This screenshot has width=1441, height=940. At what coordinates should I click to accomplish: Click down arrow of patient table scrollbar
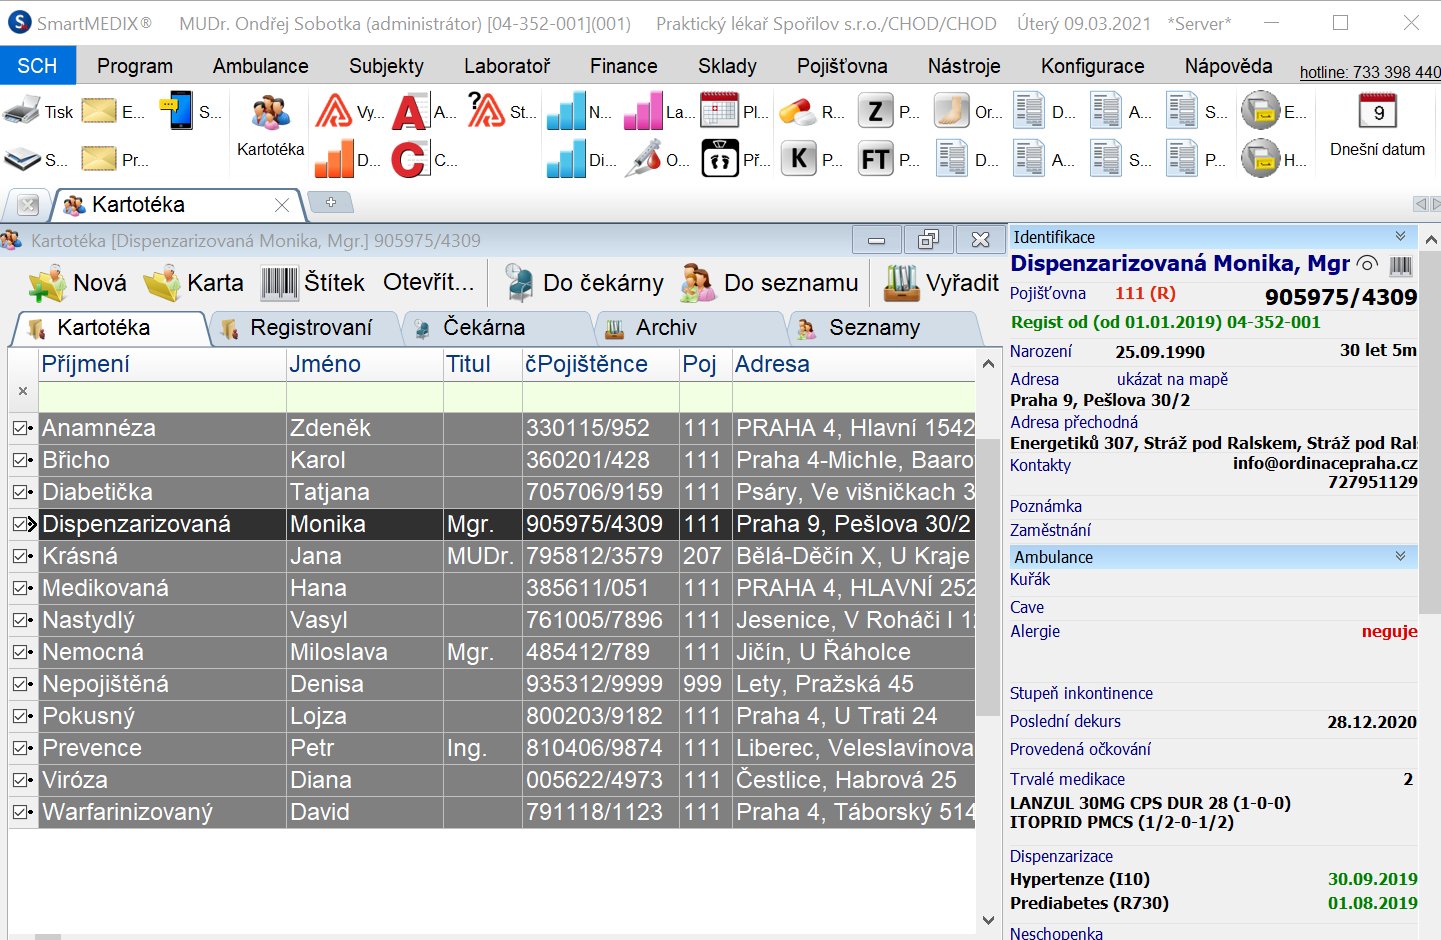pos(988,920)
